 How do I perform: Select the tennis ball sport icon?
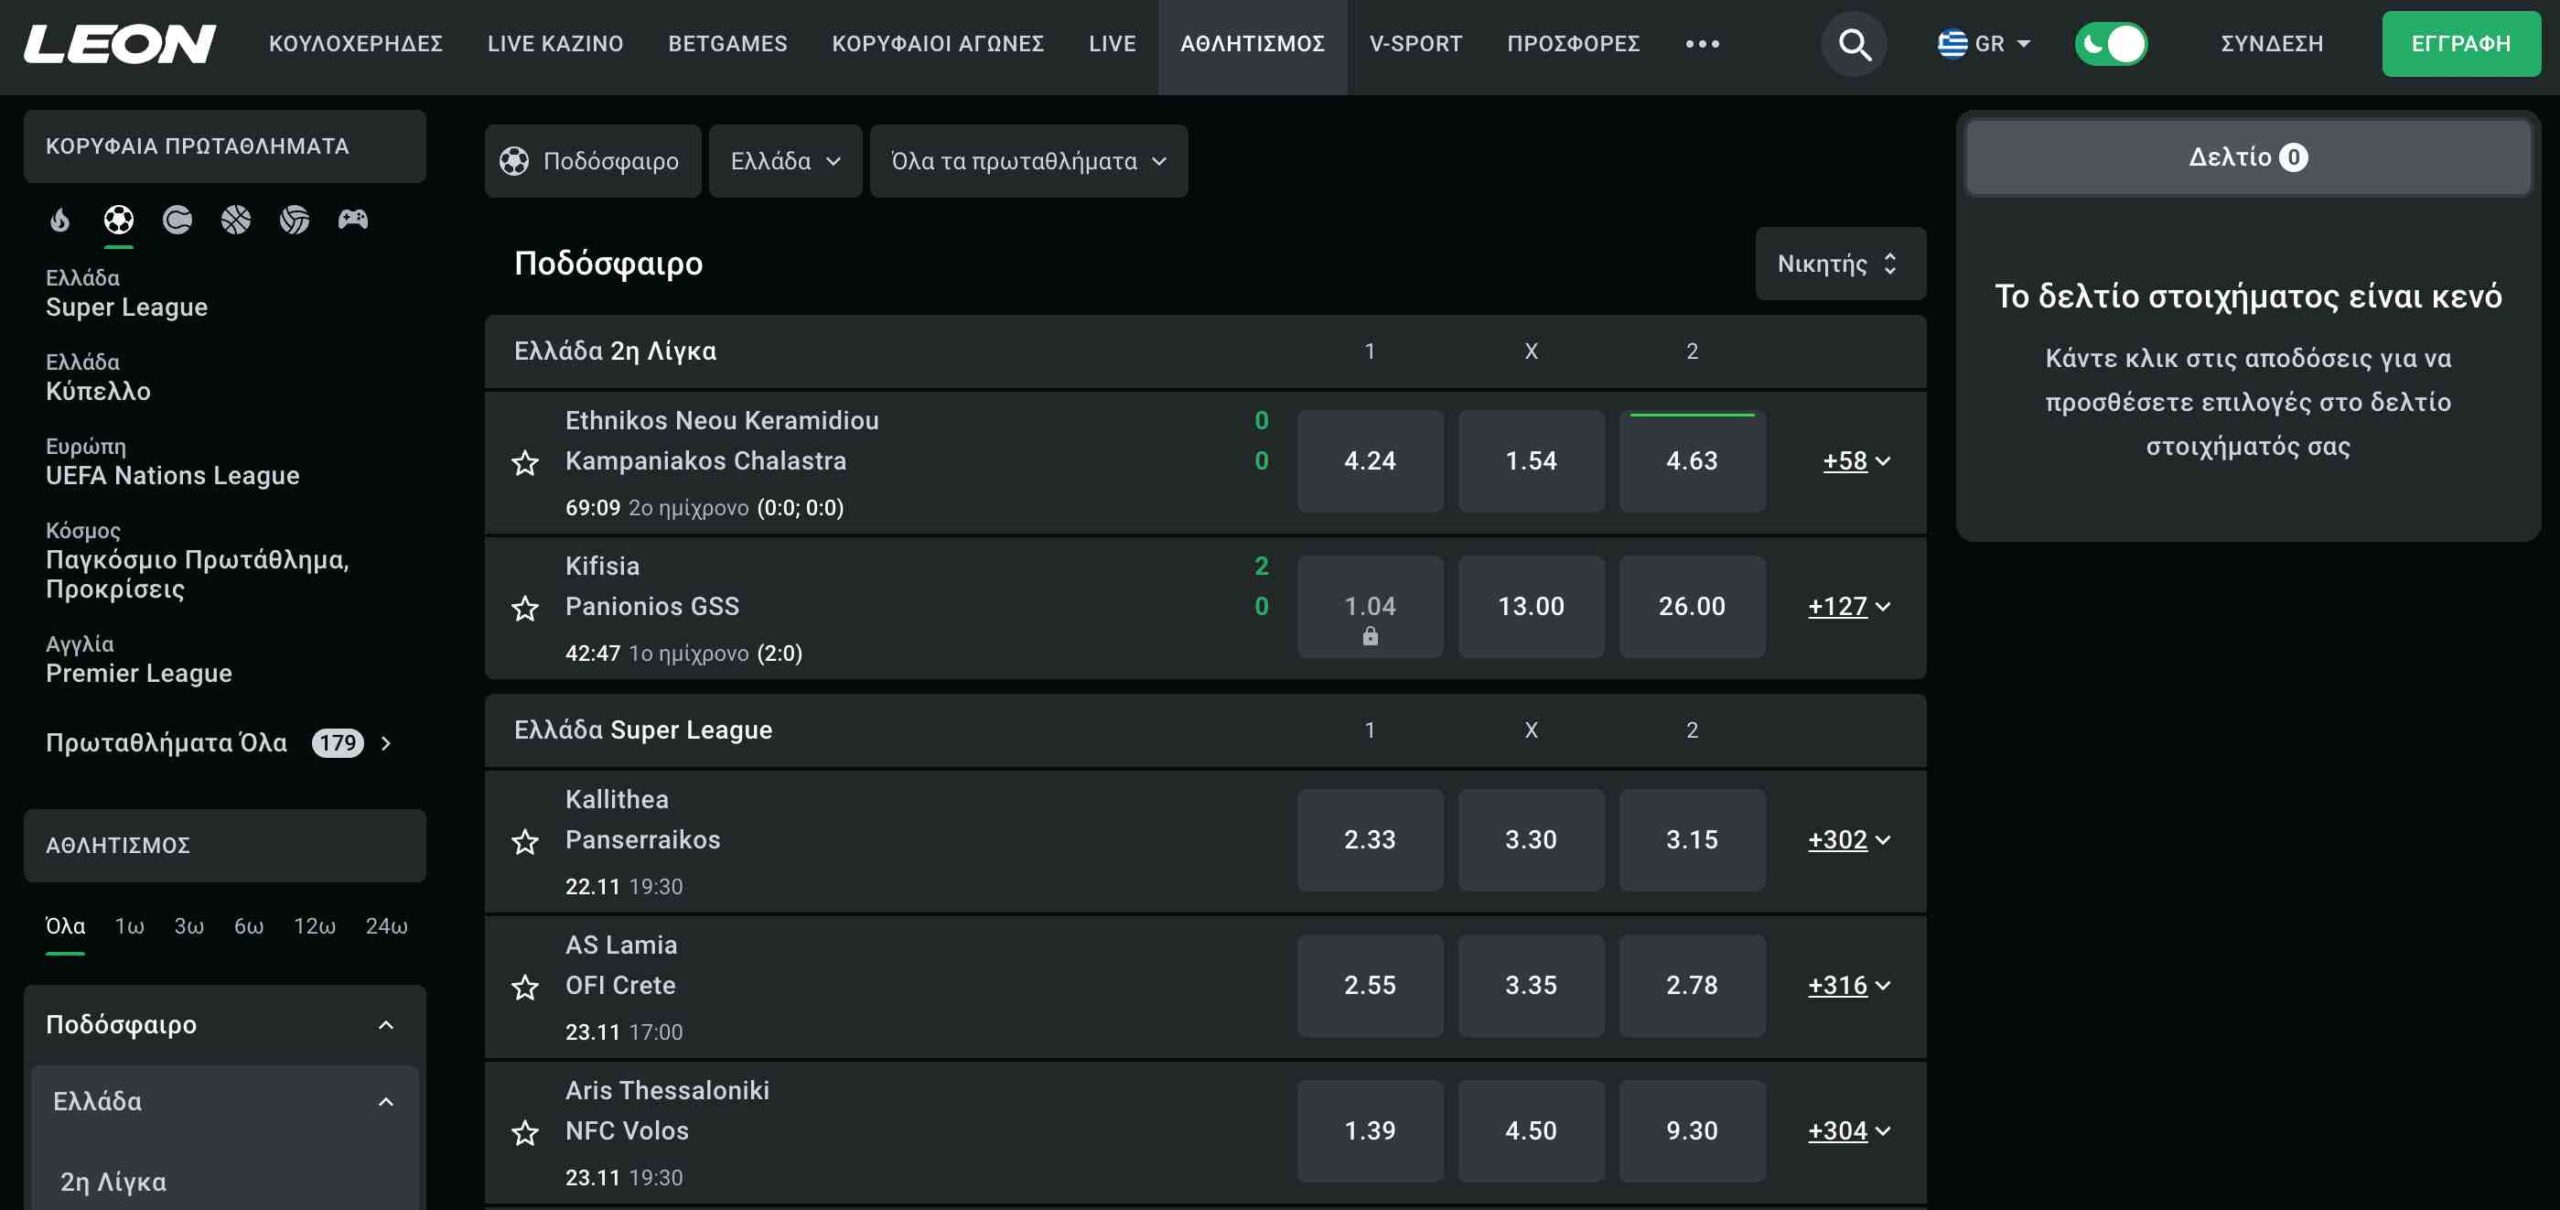tap(177, 219)
